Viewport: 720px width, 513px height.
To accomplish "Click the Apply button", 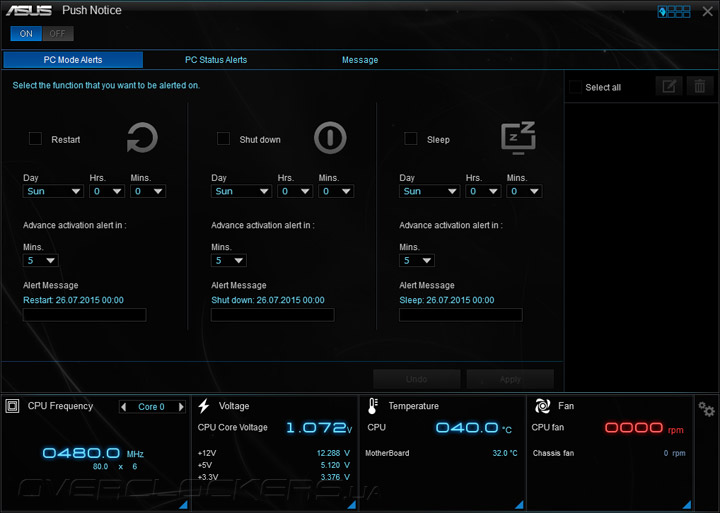I will point(510,379).
